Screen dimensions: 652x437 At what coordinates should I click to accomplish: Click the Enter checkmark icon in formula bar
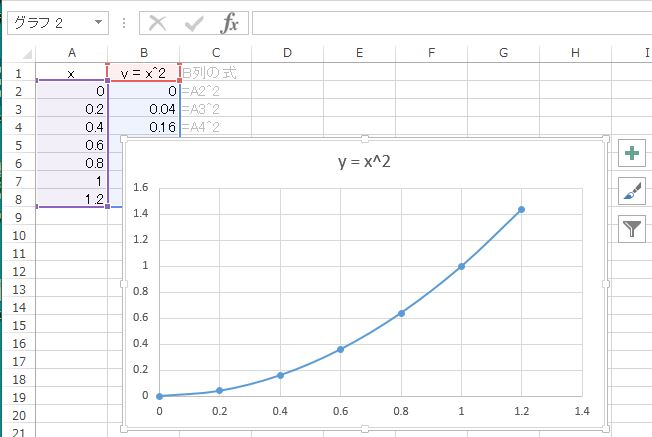pyautogui.click(x=194, y=24)
